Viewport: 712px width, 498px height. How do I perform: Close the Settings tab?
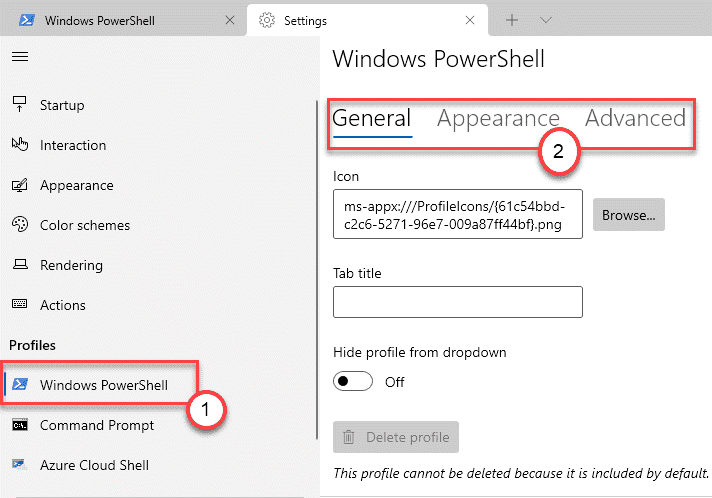[470, 20]
